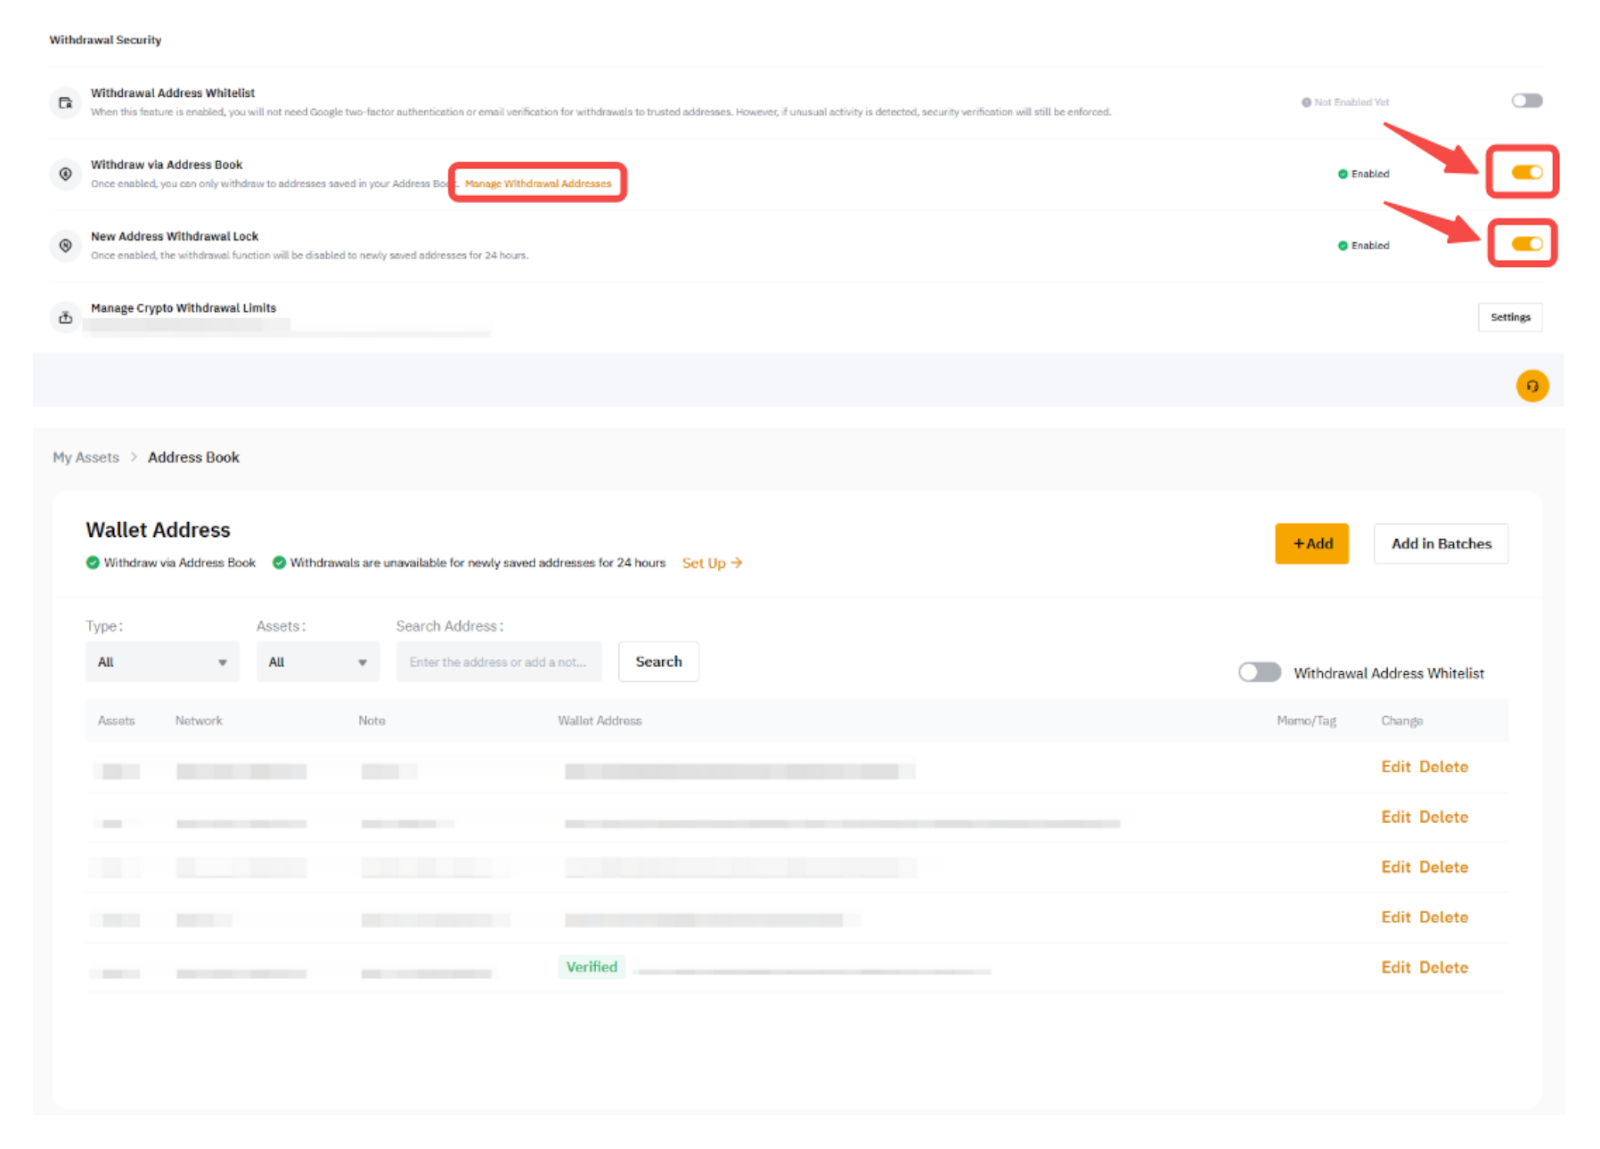The image size is (1600, 1149).
Task: Click the Assets column header
Action: [116, 721]
